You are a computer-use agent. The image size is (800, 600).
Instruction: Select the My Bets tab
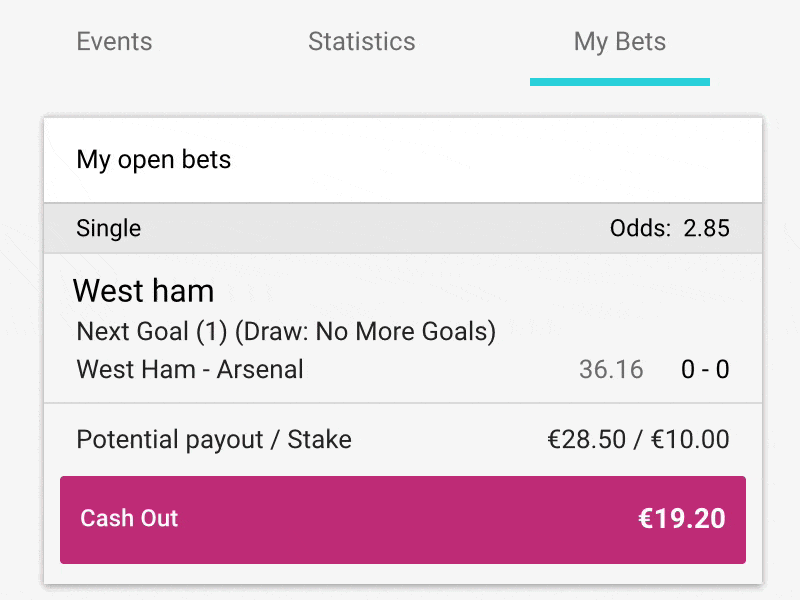click(619, 42)
